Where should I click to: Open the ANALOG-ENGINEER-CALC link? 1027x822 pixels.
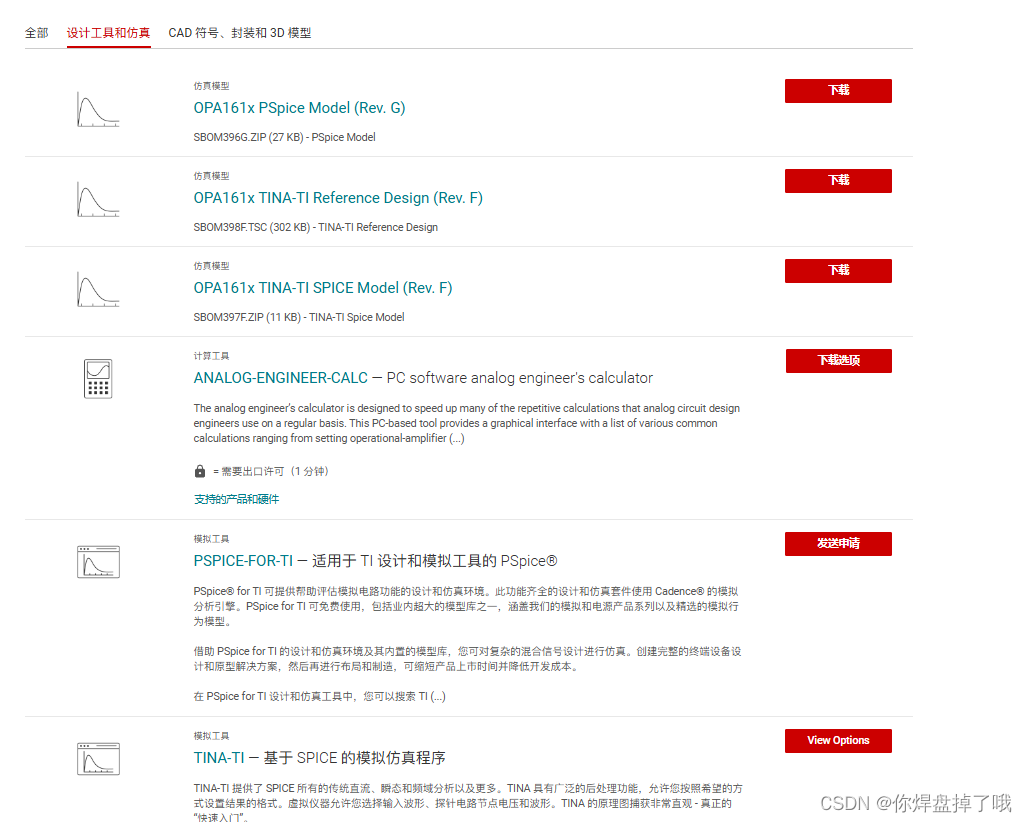point(280,378)
